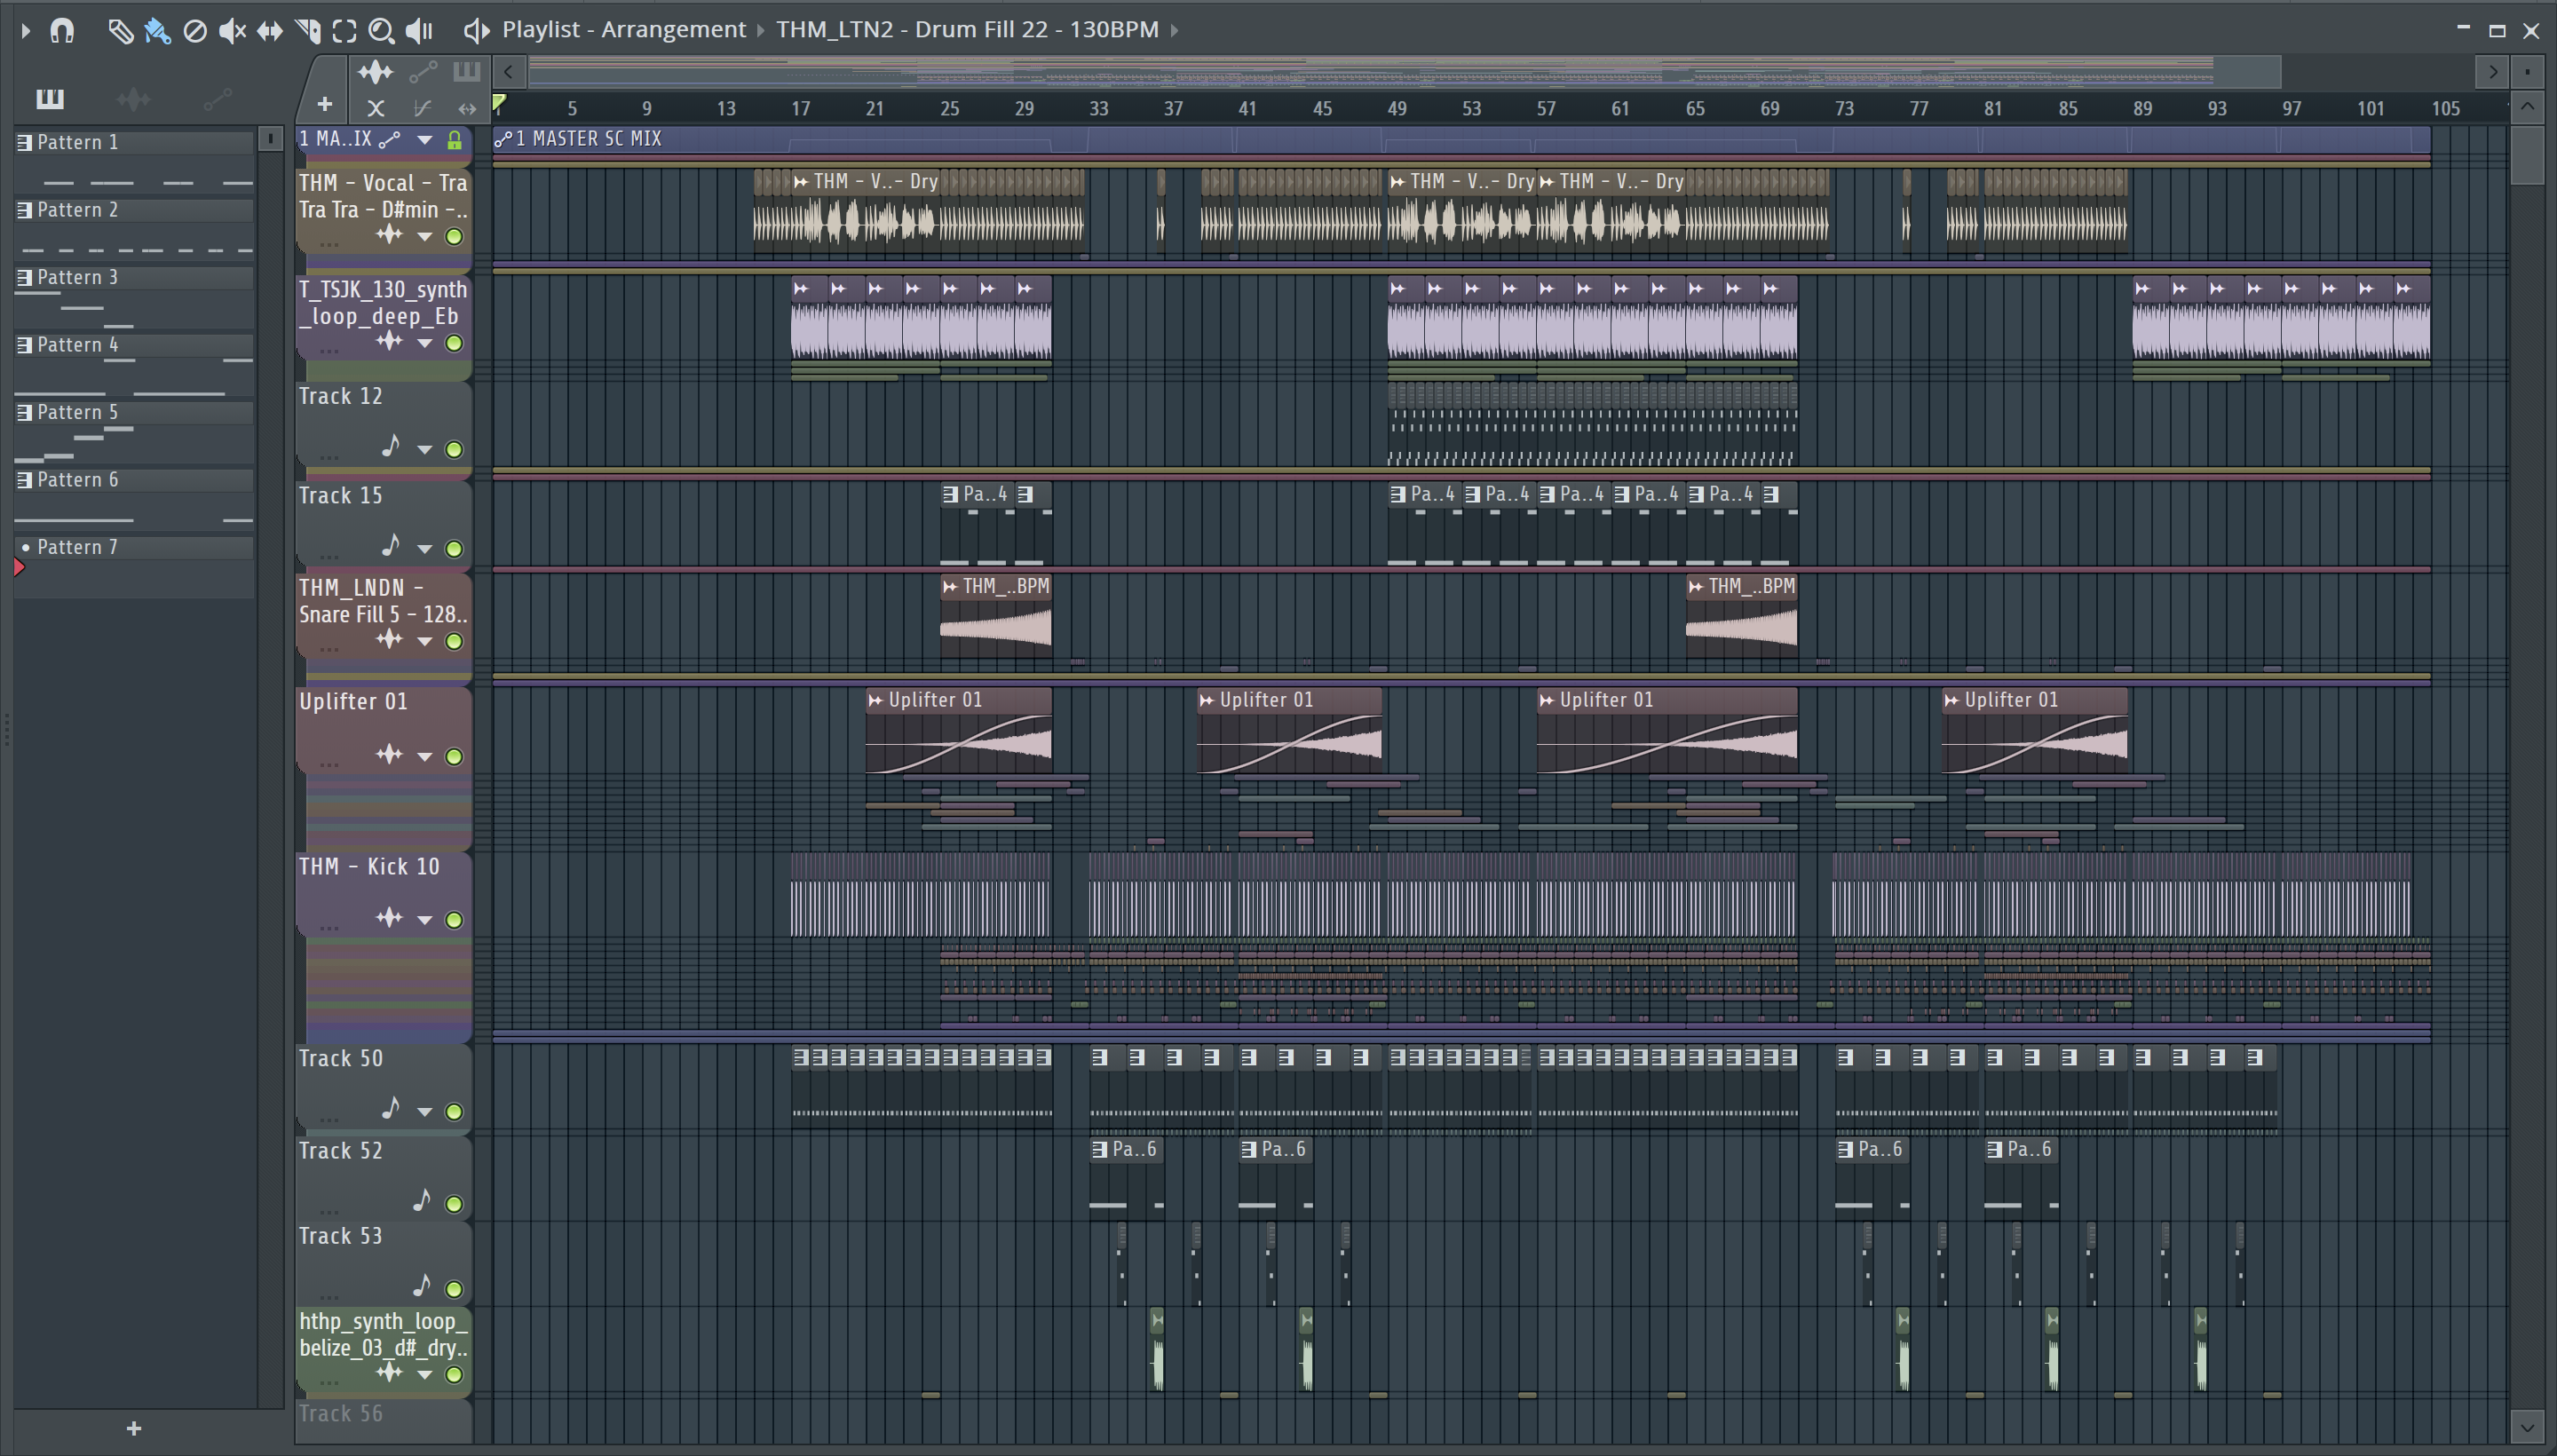Click the playhead start marker at bar 1

[x=499, y=104]
